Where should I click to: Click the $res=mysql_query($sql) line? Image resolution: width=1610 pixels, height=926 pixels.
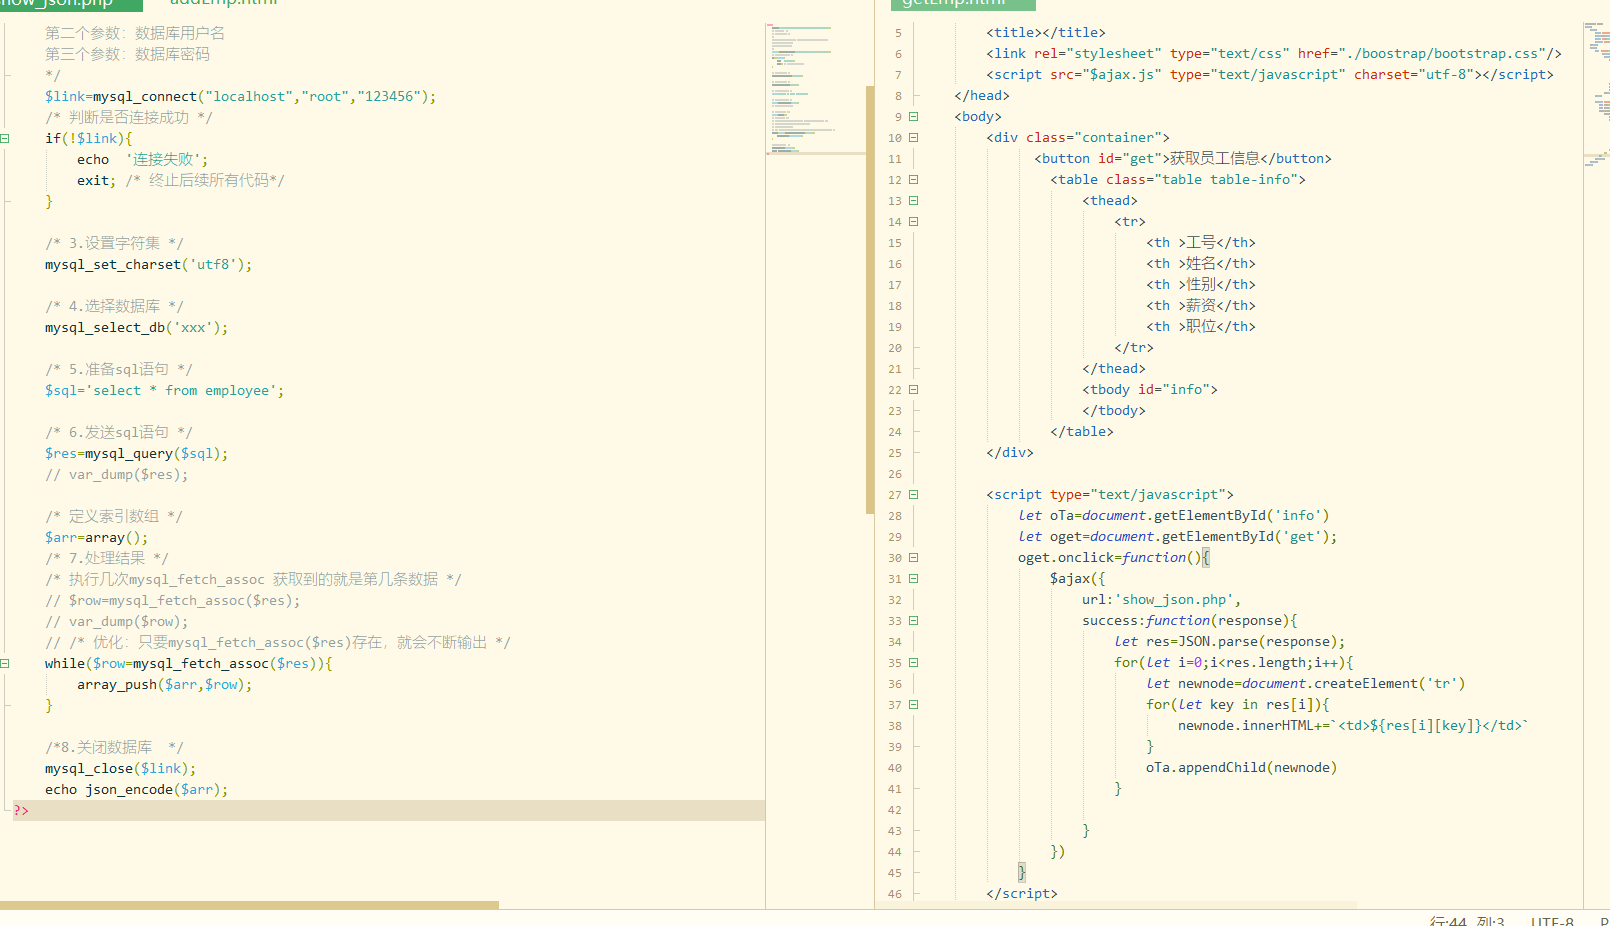[136, 454]
